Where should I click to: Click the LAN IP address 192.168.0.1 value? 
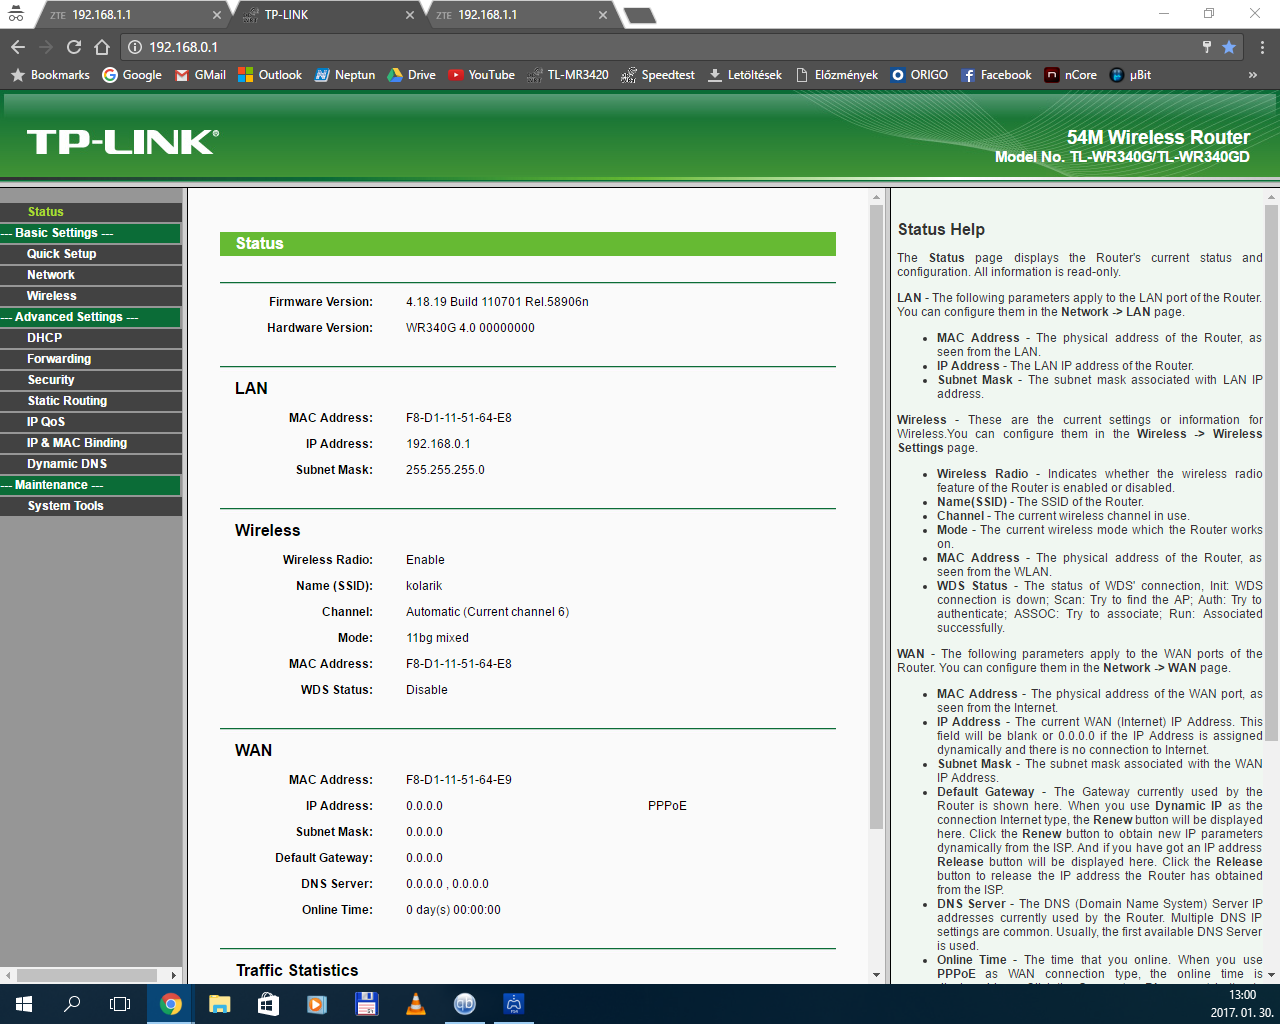pos(438,444)
